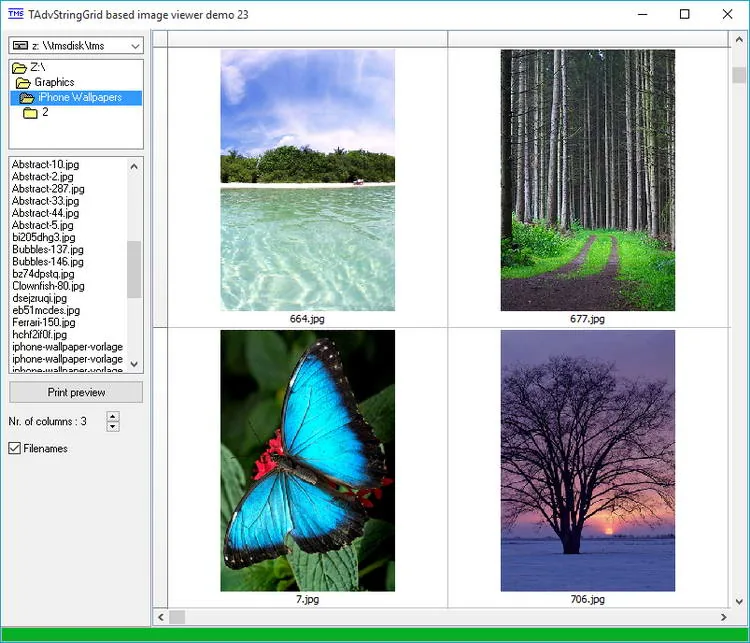Screen dimensions: 750x643
Task: Click the iPhone Wallpapers open folder icon
Action: point(27,98)
